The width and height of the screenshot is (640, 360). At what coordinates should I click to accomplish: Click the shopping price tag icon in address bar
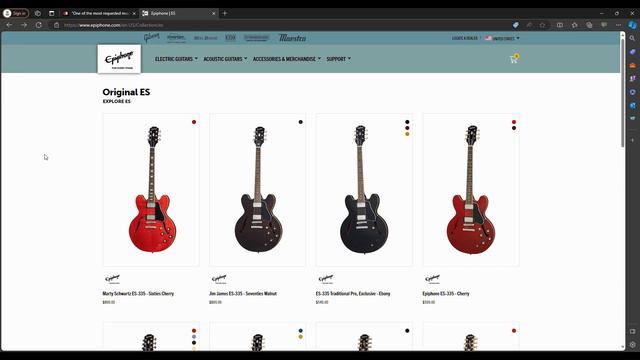pyautogui.click(x=516, y=25)
